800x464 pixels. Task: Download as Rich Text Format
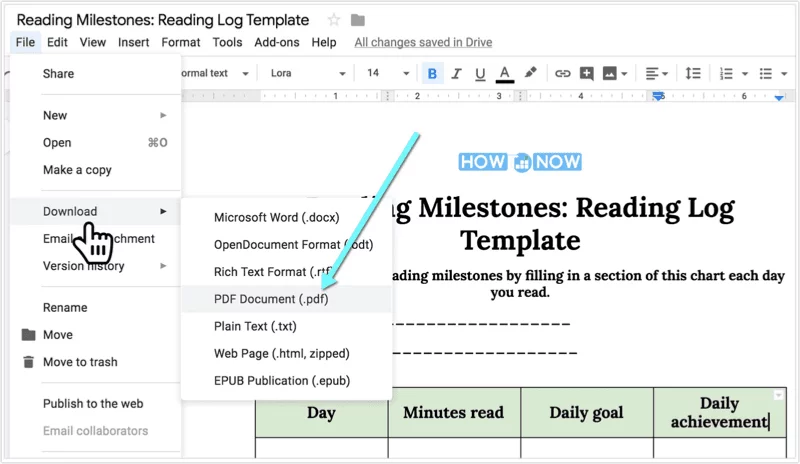coord(287,272)
